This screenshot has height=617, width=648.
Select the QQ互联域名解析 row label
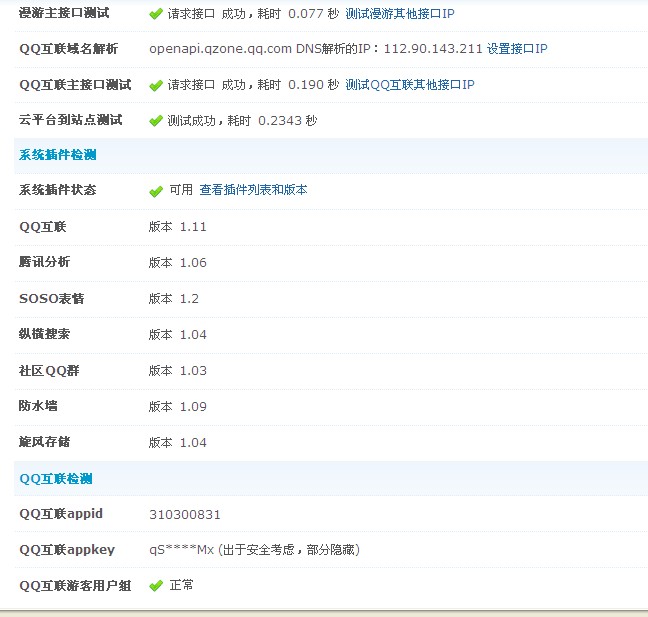pyautogui.click(x=69, y=49)
